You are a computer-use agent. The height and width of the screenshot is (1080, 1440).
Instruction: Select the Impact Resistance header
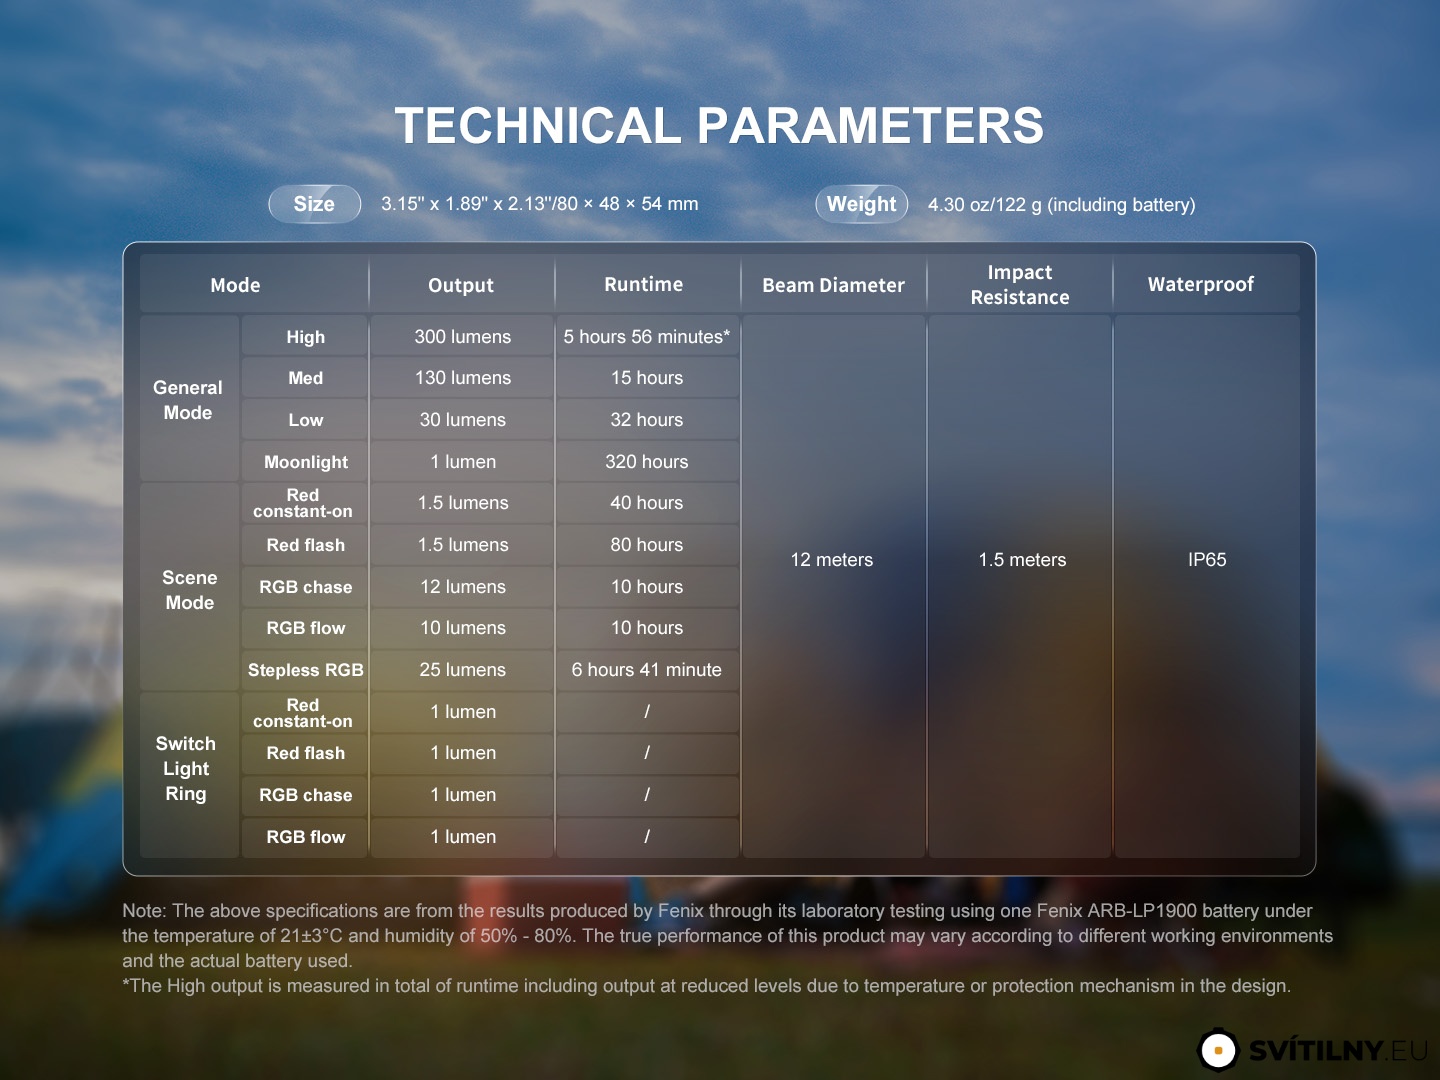[1020, 285]
